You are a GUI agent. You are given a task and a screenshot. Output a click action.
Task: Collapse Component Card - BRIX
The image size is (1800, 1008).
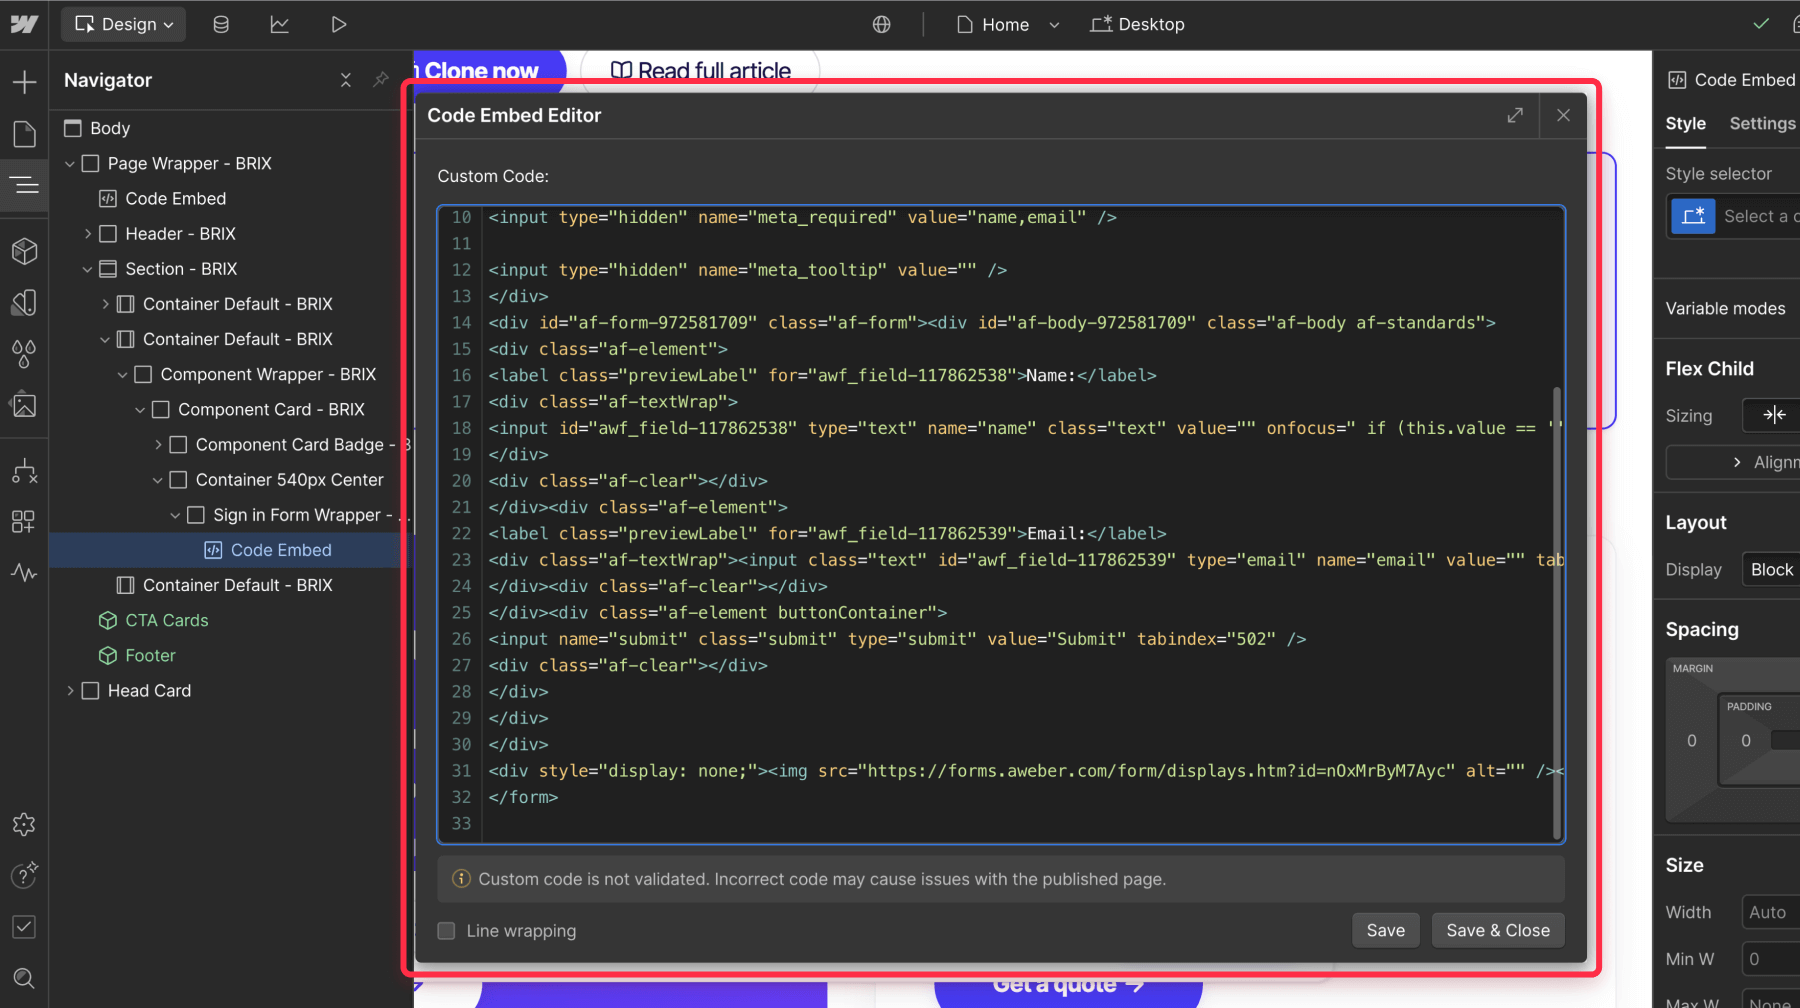[141, 409]
